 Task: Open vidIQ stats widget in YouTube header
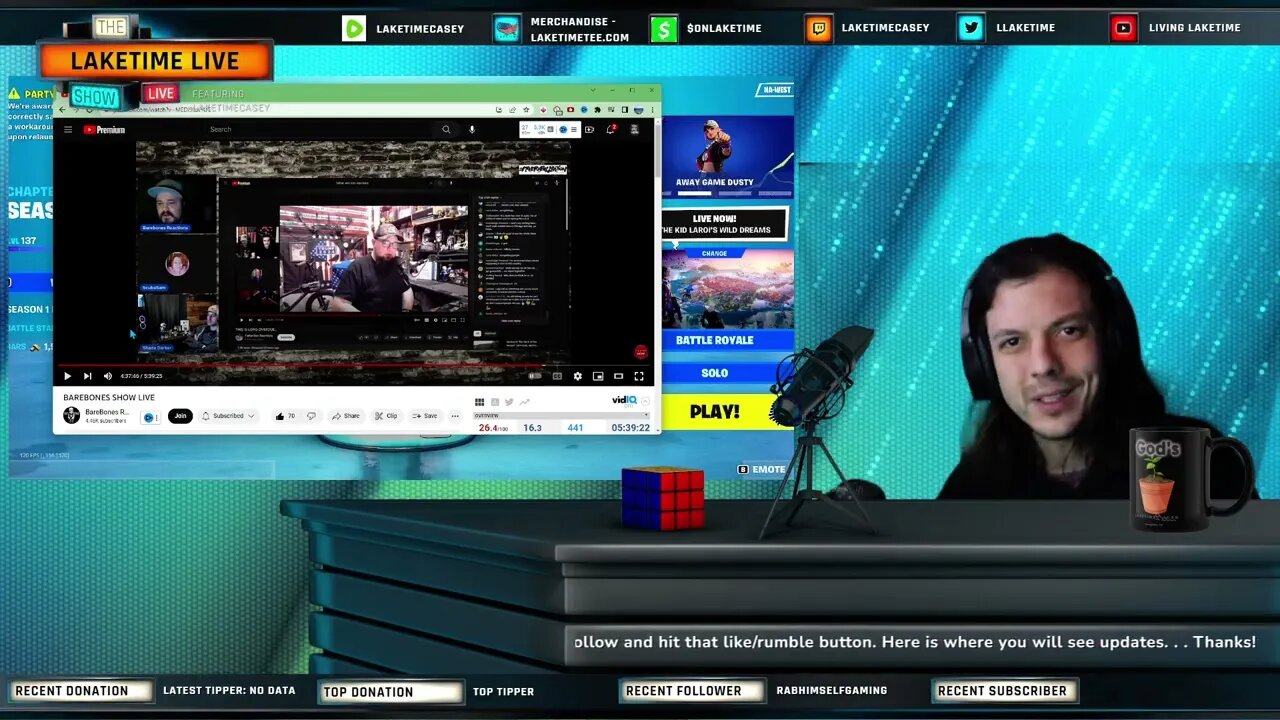coord(550,130)
